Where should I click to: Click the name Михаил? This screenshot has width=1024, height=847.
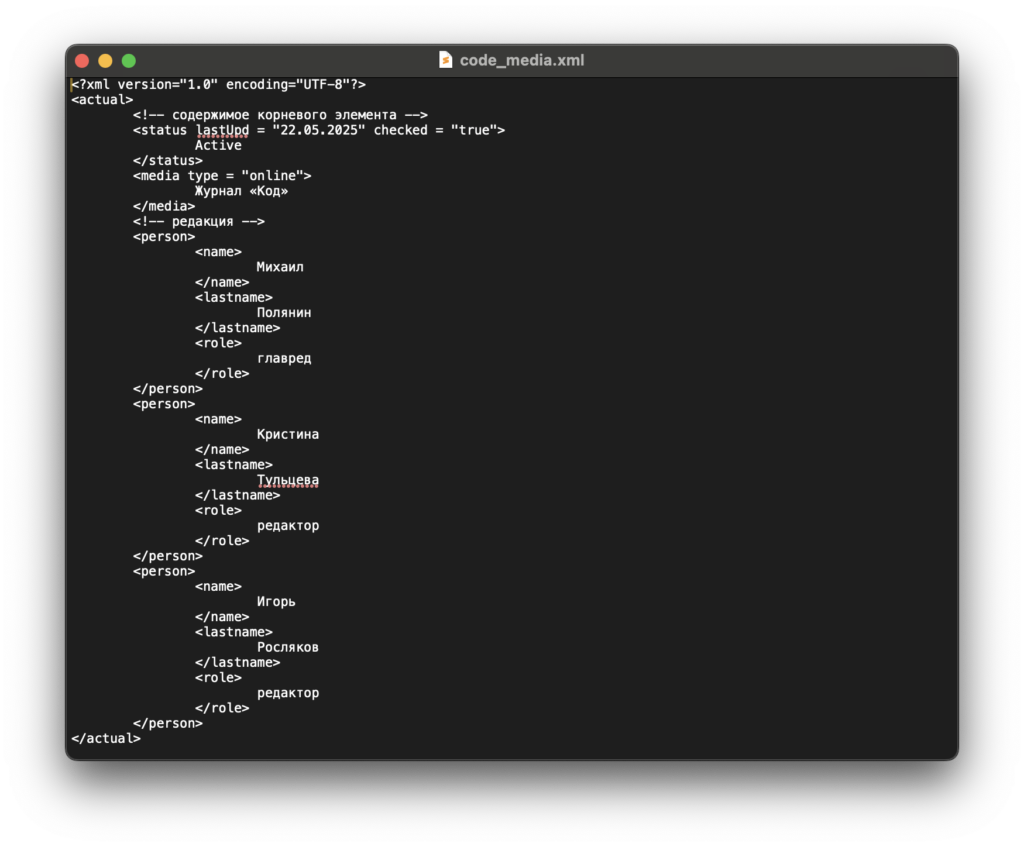[280, 266]
